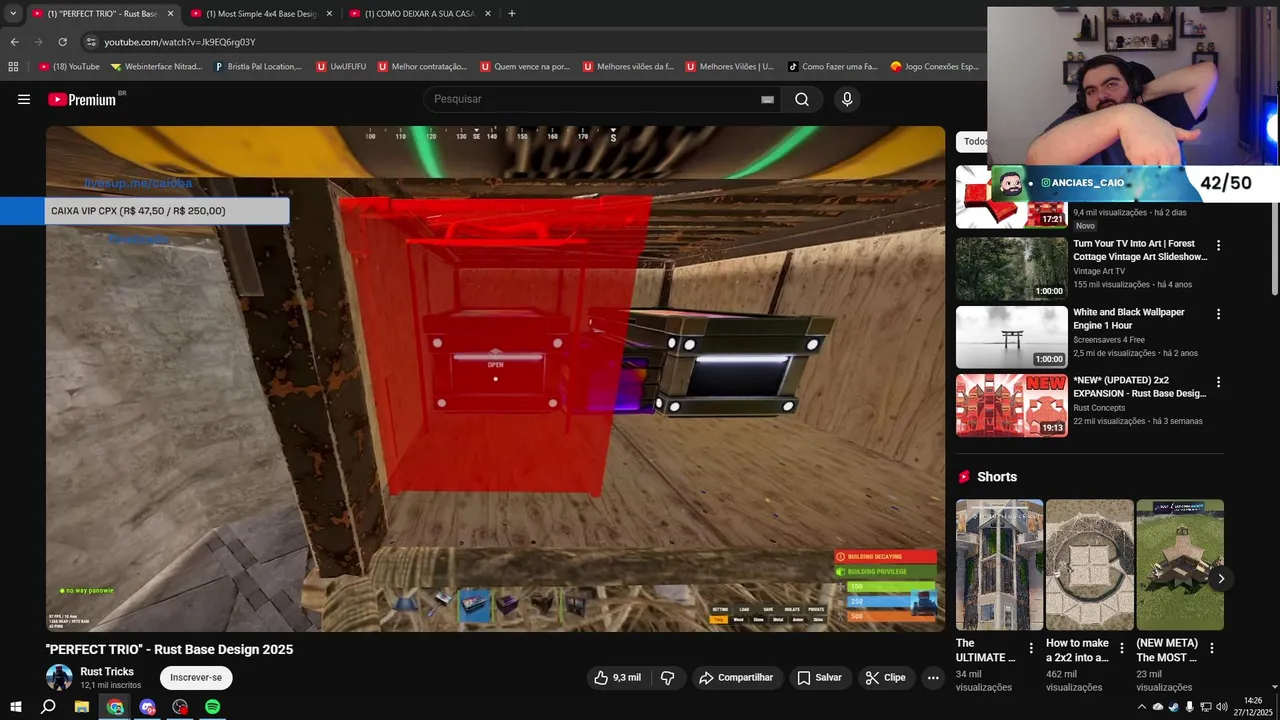Open the Melhor contratação bookmark

click(422, 66)
